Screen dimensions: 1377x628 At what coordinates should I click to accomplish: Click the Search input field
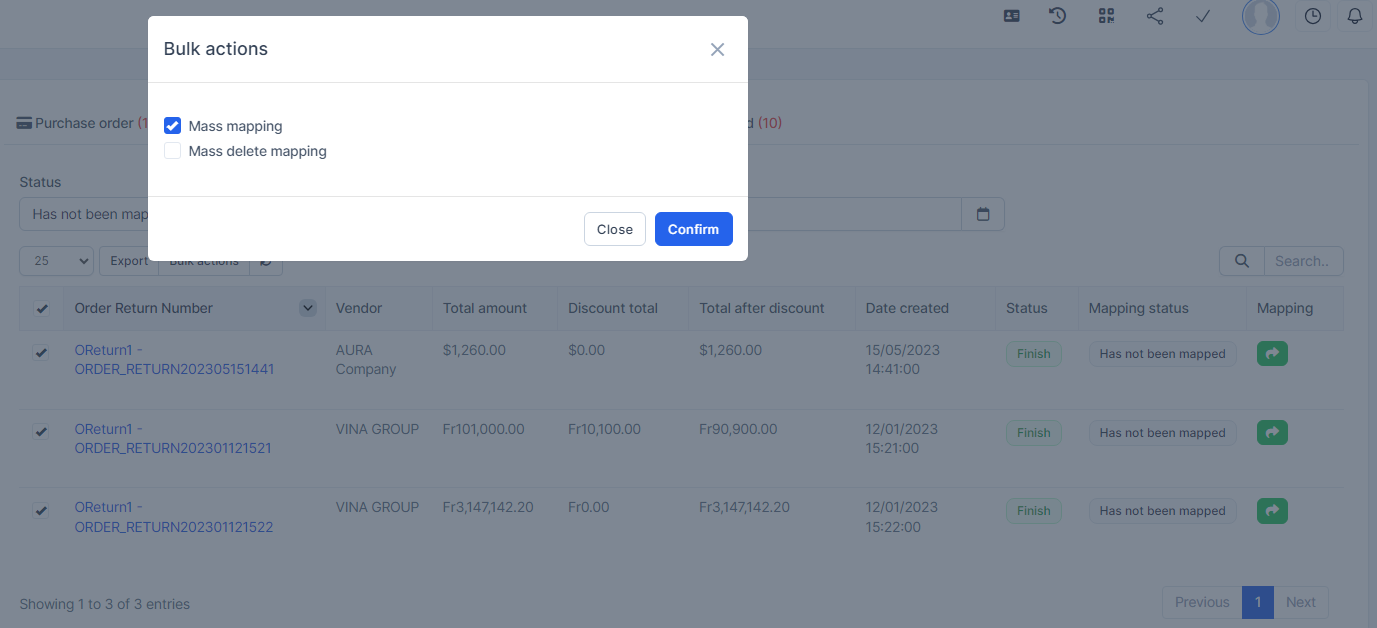(1303, 261)
